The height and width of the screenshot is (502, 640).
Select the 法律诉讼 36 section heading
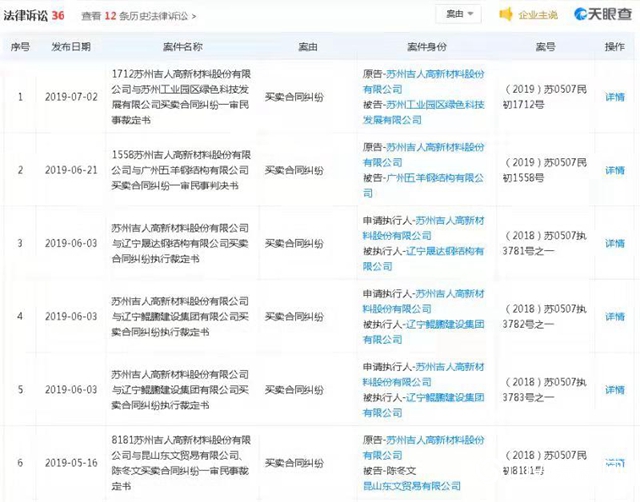[34, 16]
